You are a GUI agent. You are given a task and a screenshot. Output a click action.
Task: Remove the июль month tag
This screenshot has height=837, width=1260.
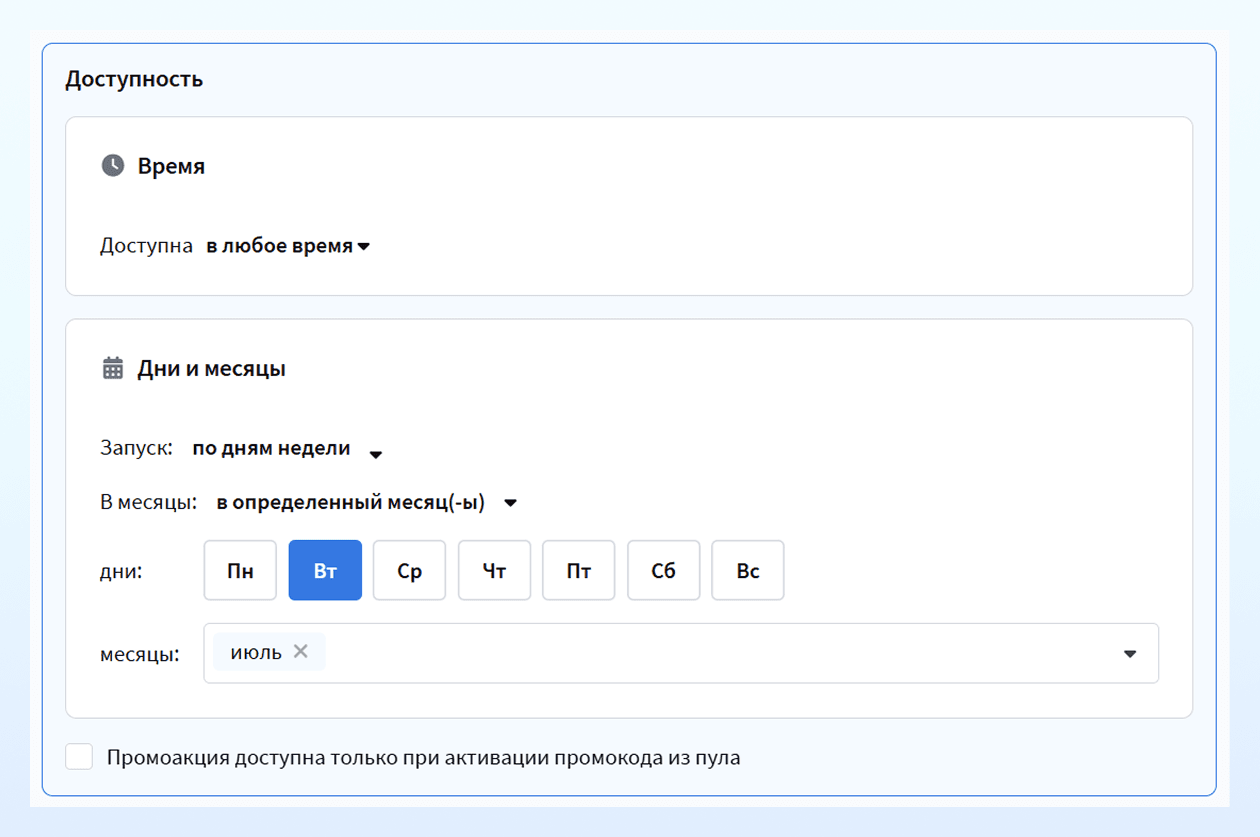300,652
